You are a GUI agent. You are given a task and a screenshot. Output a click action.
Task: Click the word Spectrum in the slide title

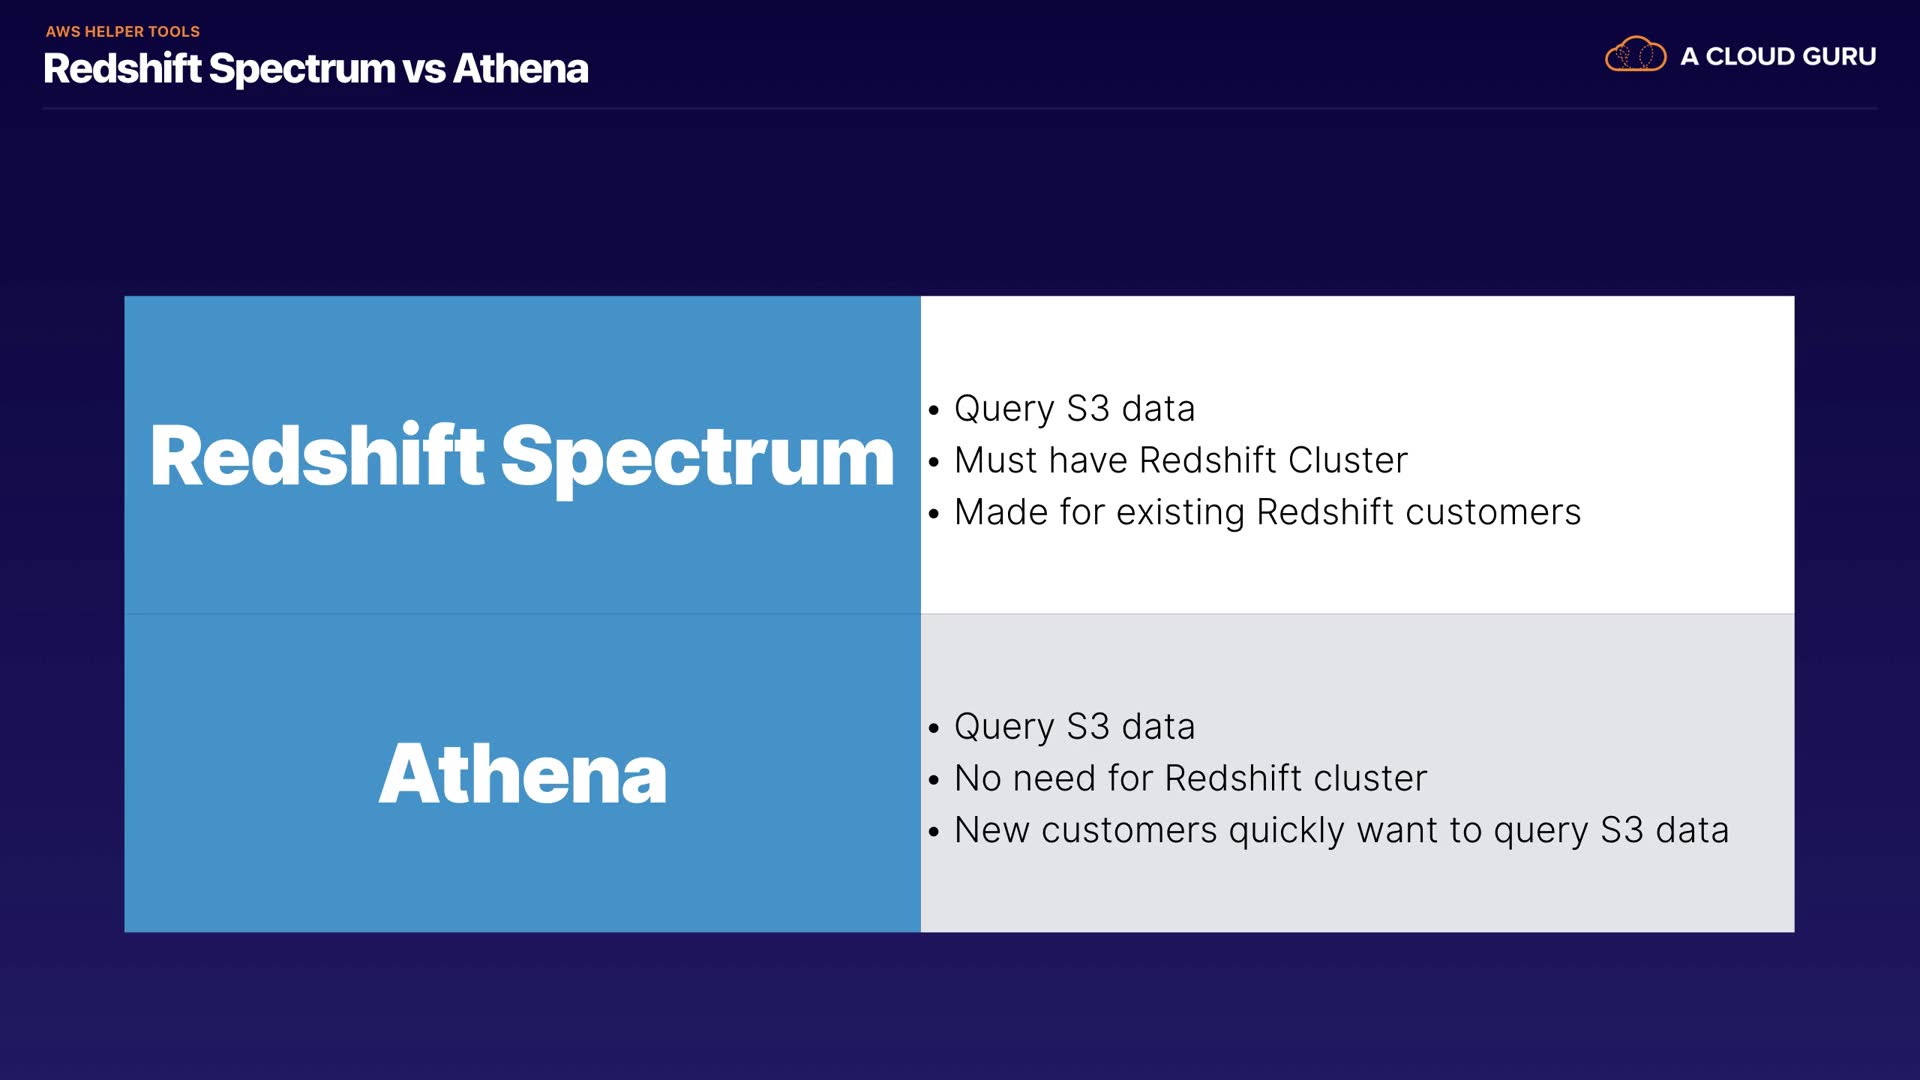tap(302, 69)
